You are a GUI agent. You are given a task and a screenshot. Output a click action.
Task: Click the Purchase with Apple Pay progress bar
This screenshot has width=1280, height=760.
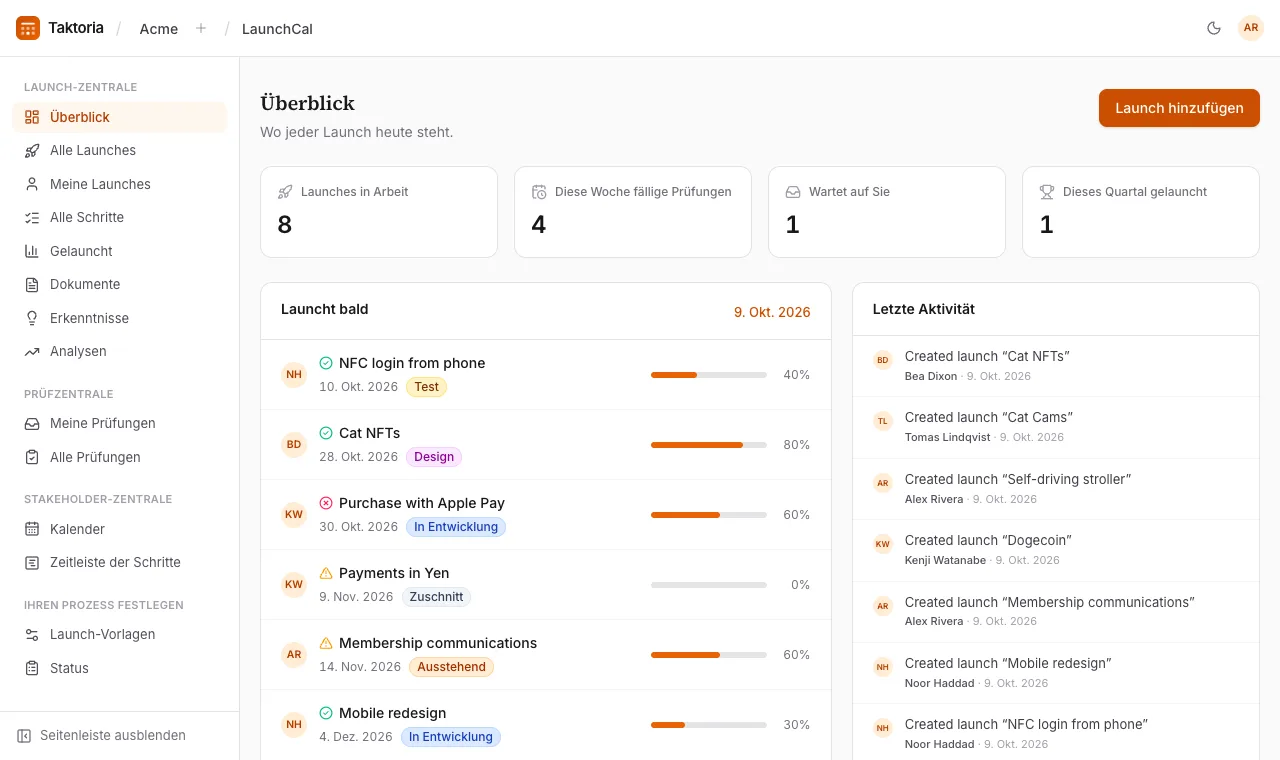click(709, 515)
